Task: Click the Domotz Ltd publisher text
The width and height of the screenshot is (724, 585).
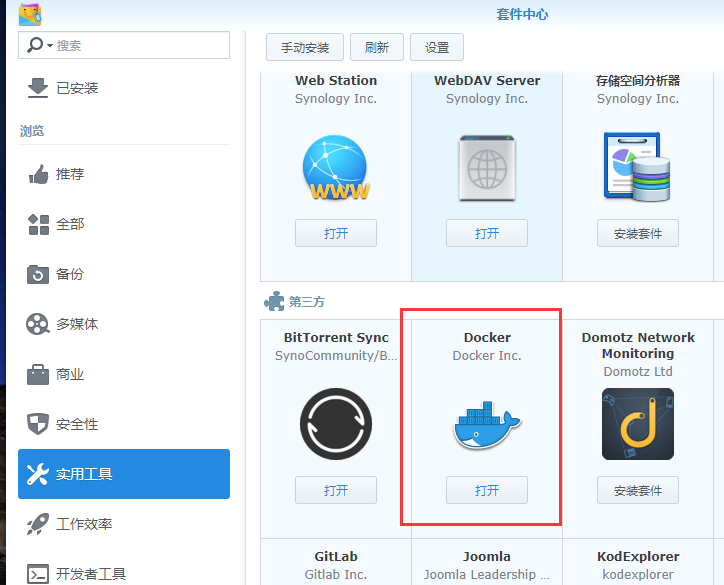Action: (x=638, y=371)
